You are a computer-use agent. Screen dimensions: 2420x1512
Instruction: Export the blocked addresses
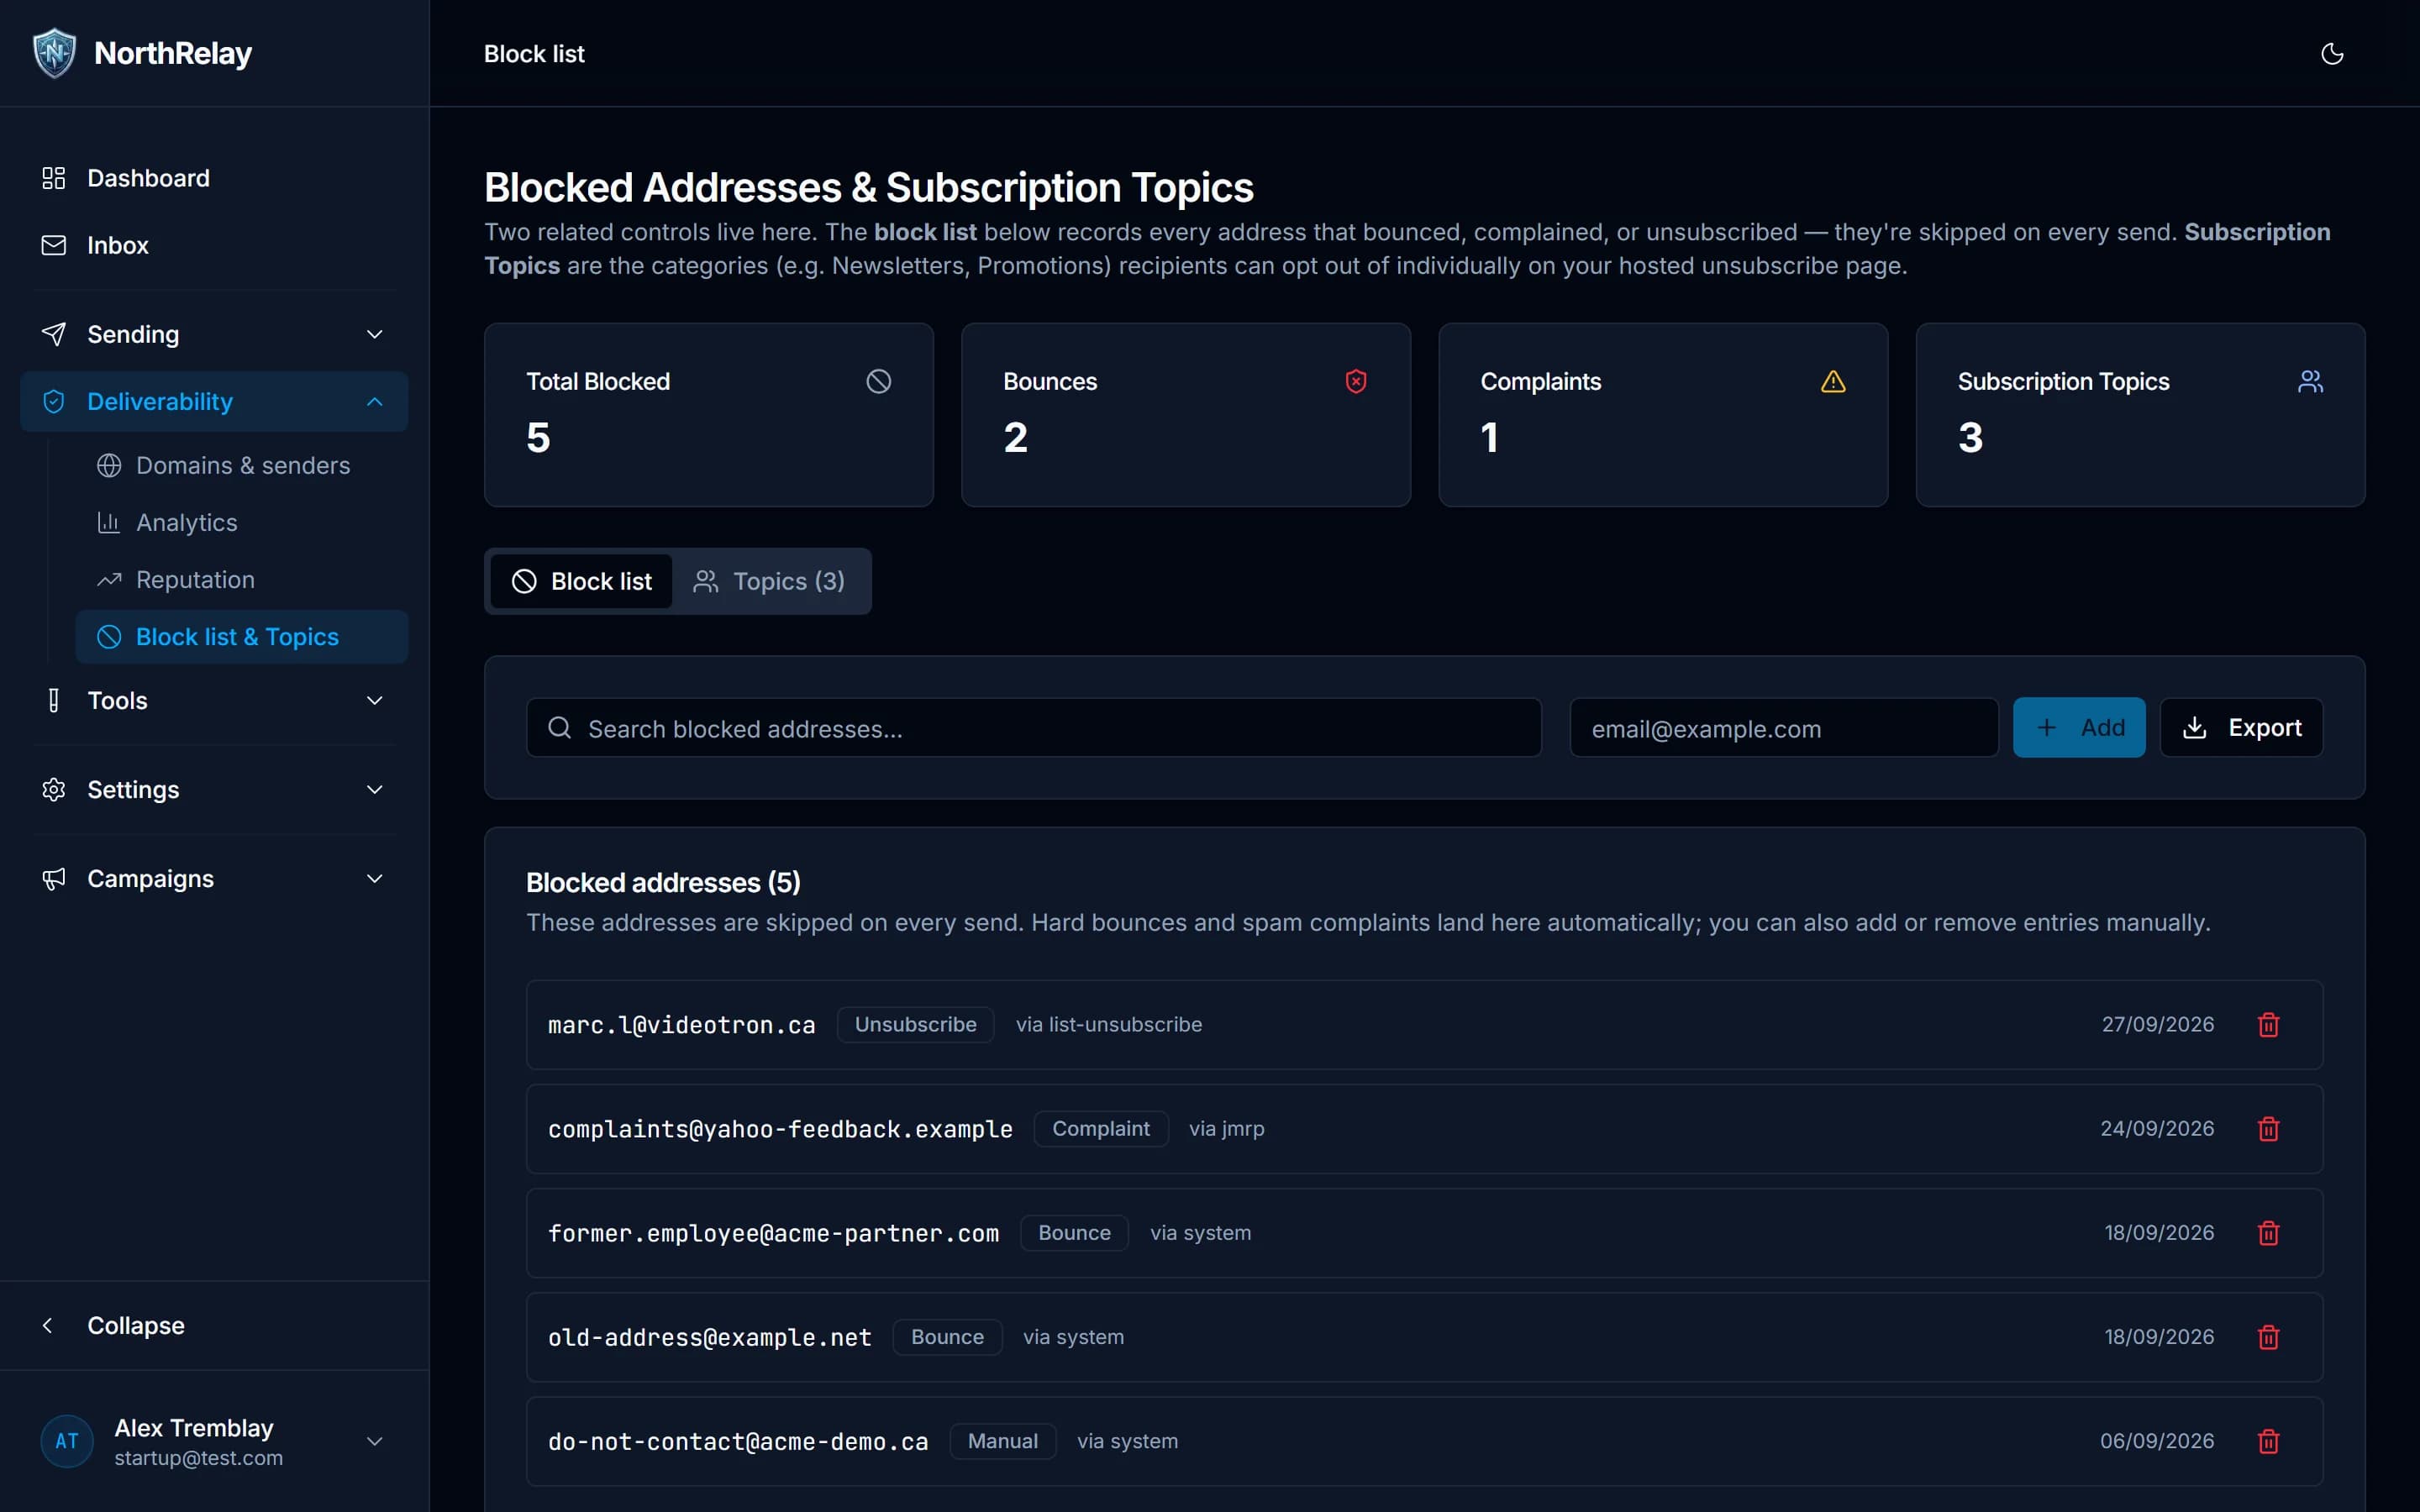click(2241, 727)
